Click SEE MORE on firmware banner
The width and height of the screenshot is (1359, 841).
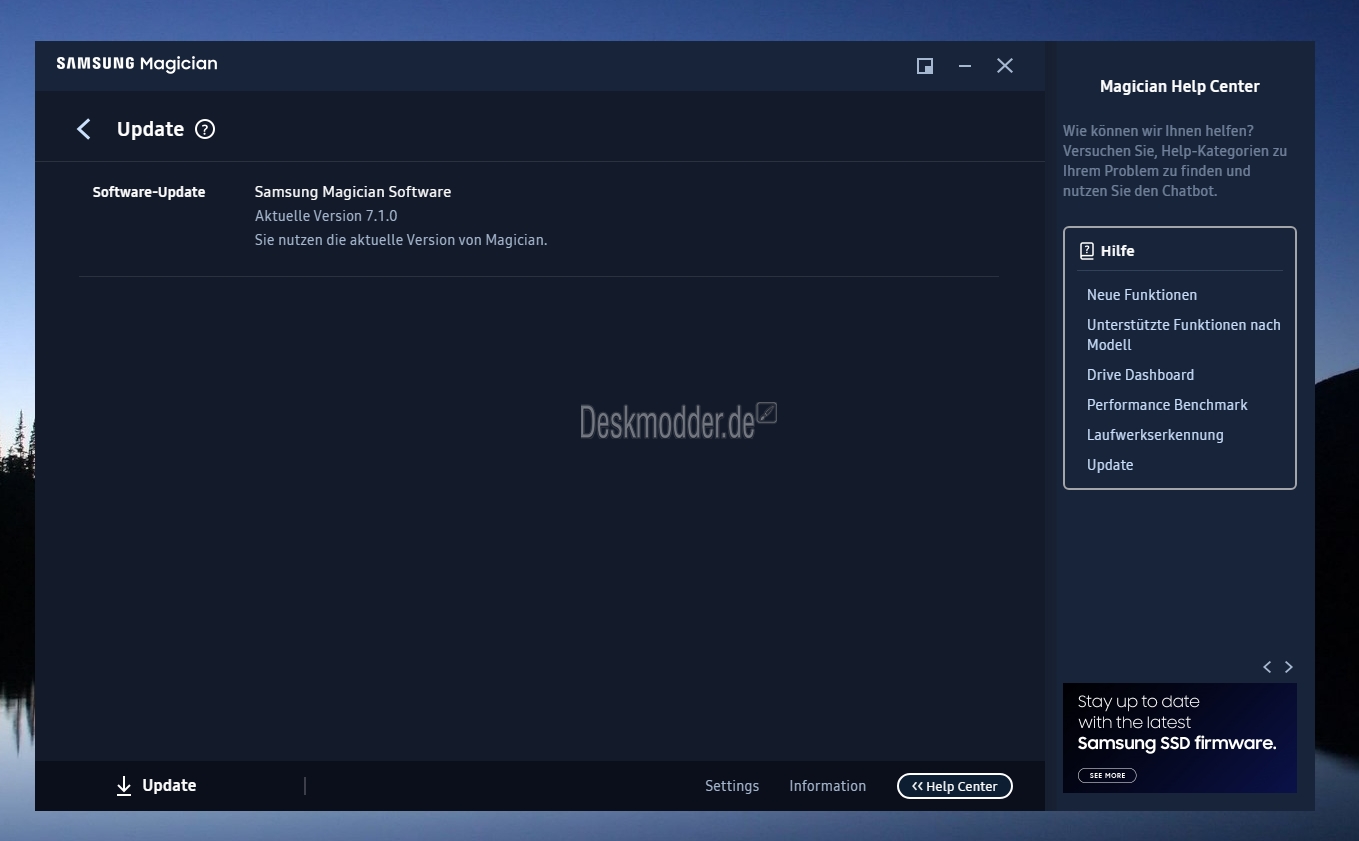1107,775
